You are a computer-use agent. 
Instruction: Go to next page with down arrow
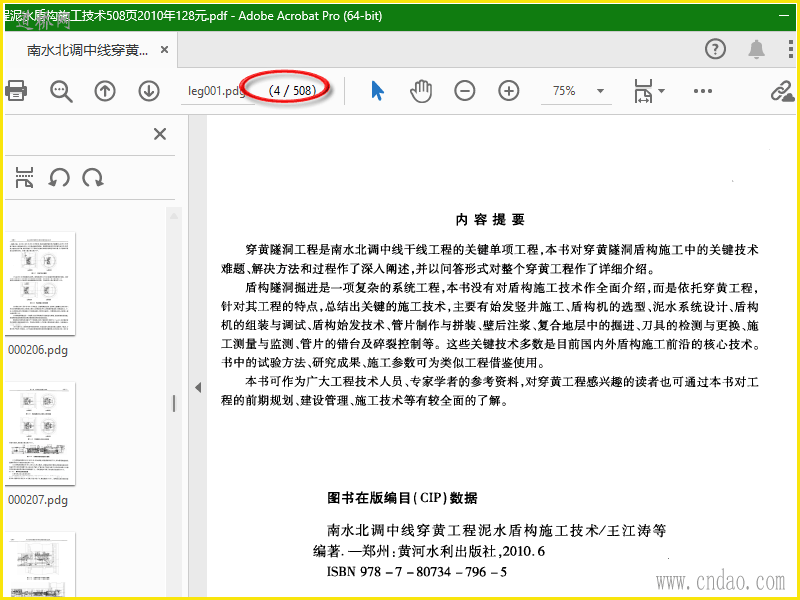(148, 91)
